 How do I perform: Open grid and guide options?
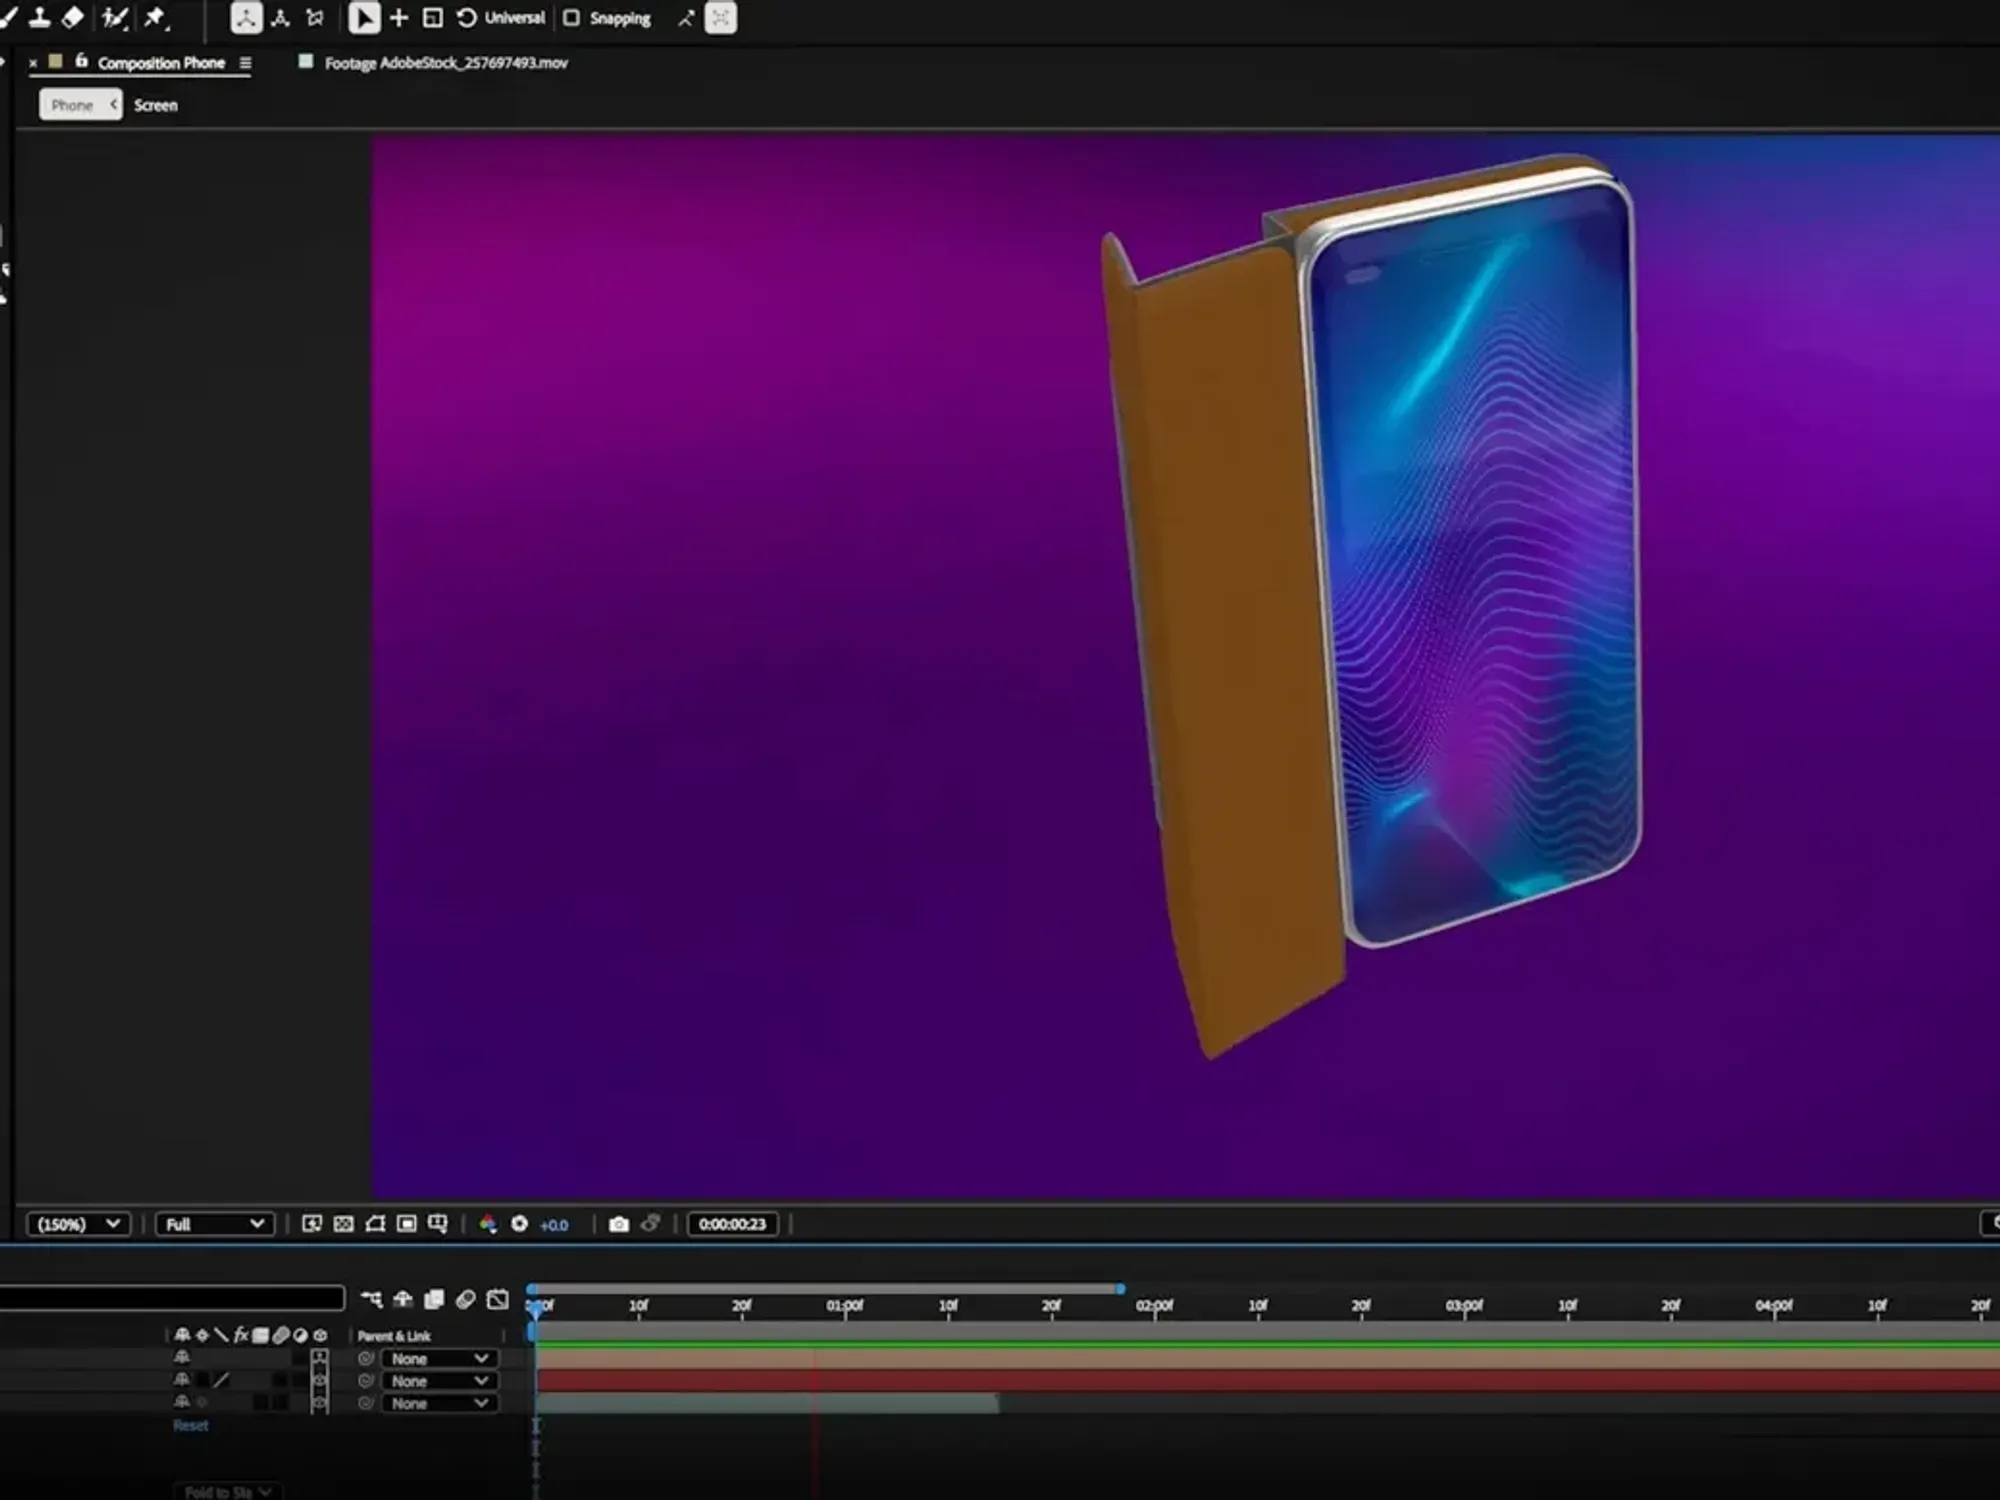438,1224
